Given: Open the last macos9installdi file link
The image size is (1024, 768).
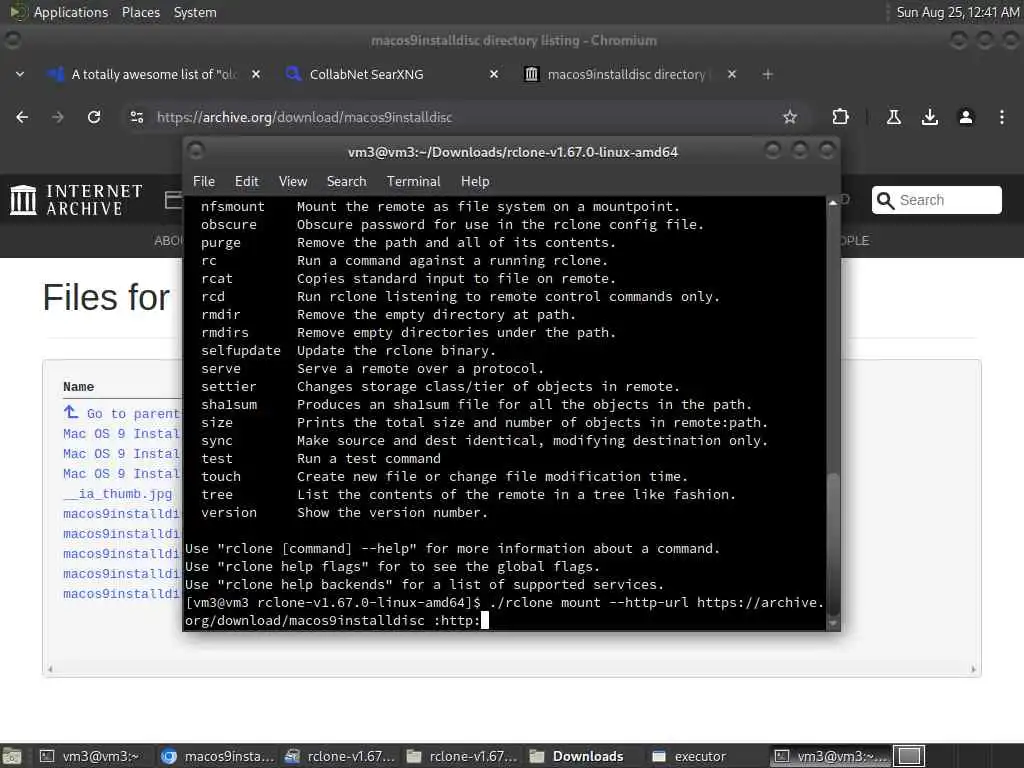Looking at the screenshot, I should tap(121, 594).
